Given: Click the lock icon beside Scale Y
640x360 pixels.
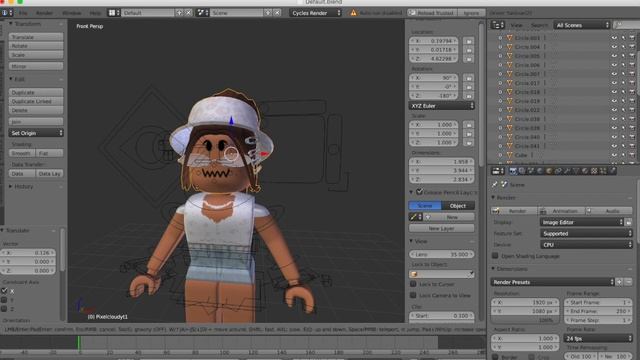Looking at the screenshot, I should coord(469,133).
